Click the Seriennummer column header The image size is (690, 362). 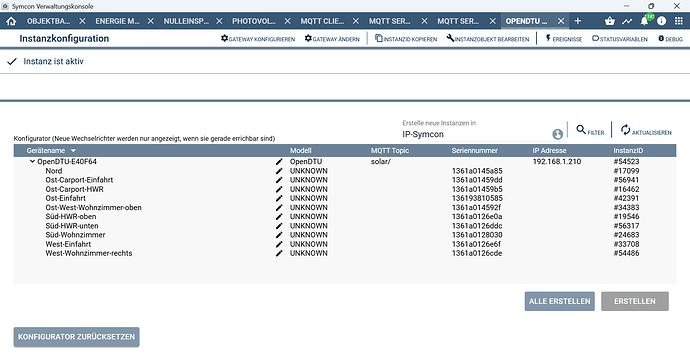coord(474,151)
